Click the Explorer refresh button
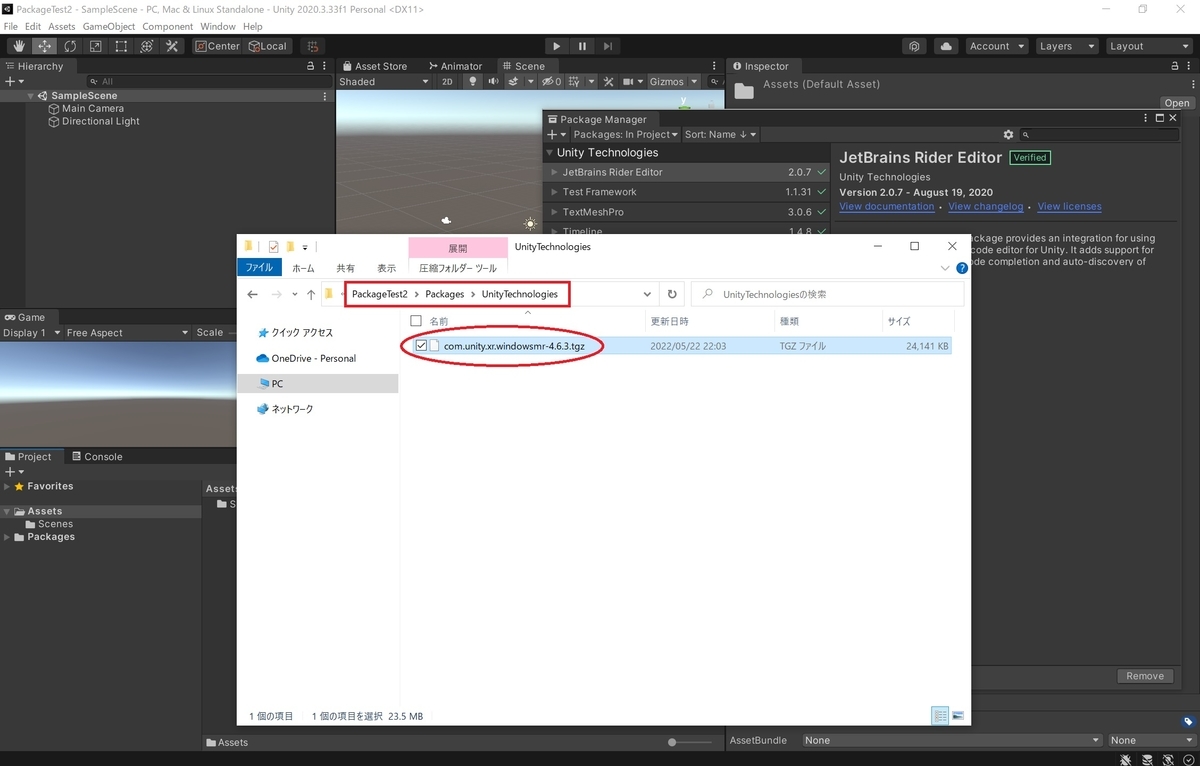 672,294
